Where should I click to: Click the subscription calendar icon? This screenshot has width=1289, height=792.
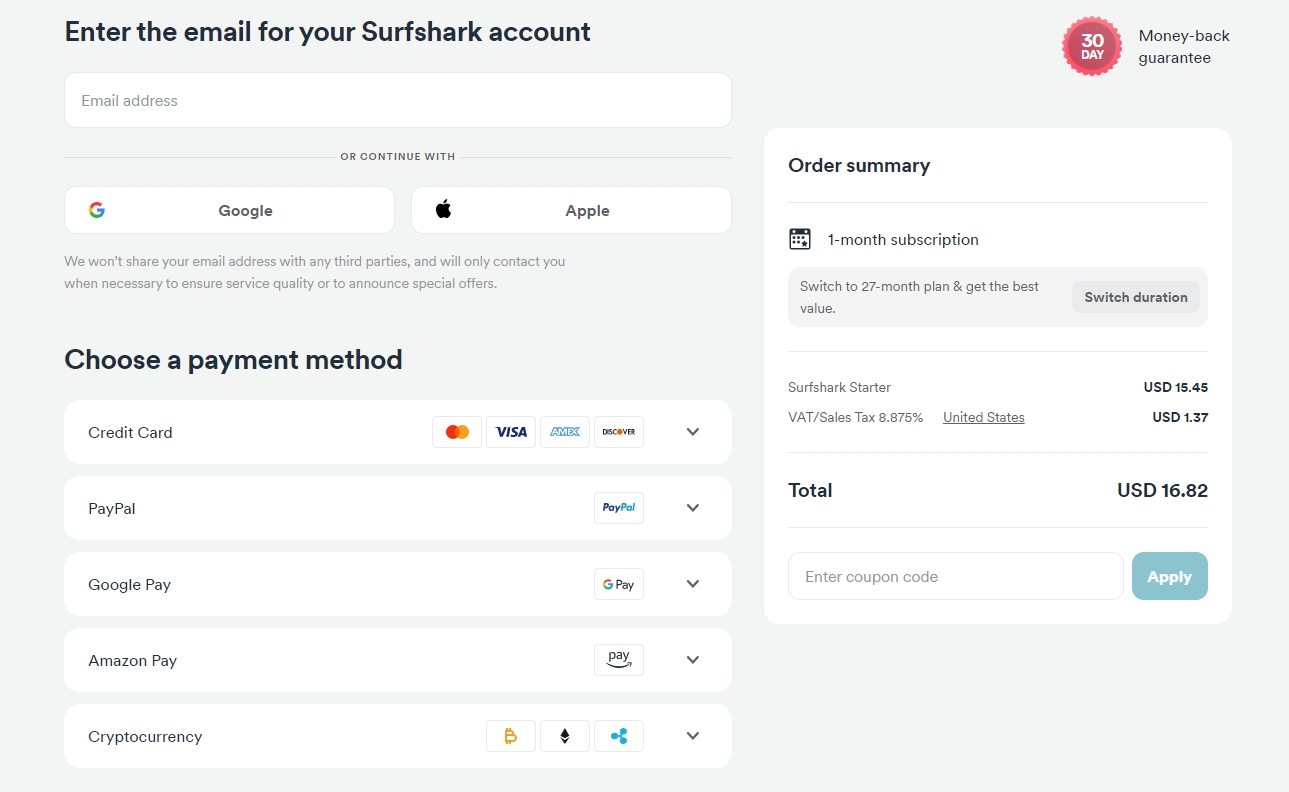tap(800, 239)
